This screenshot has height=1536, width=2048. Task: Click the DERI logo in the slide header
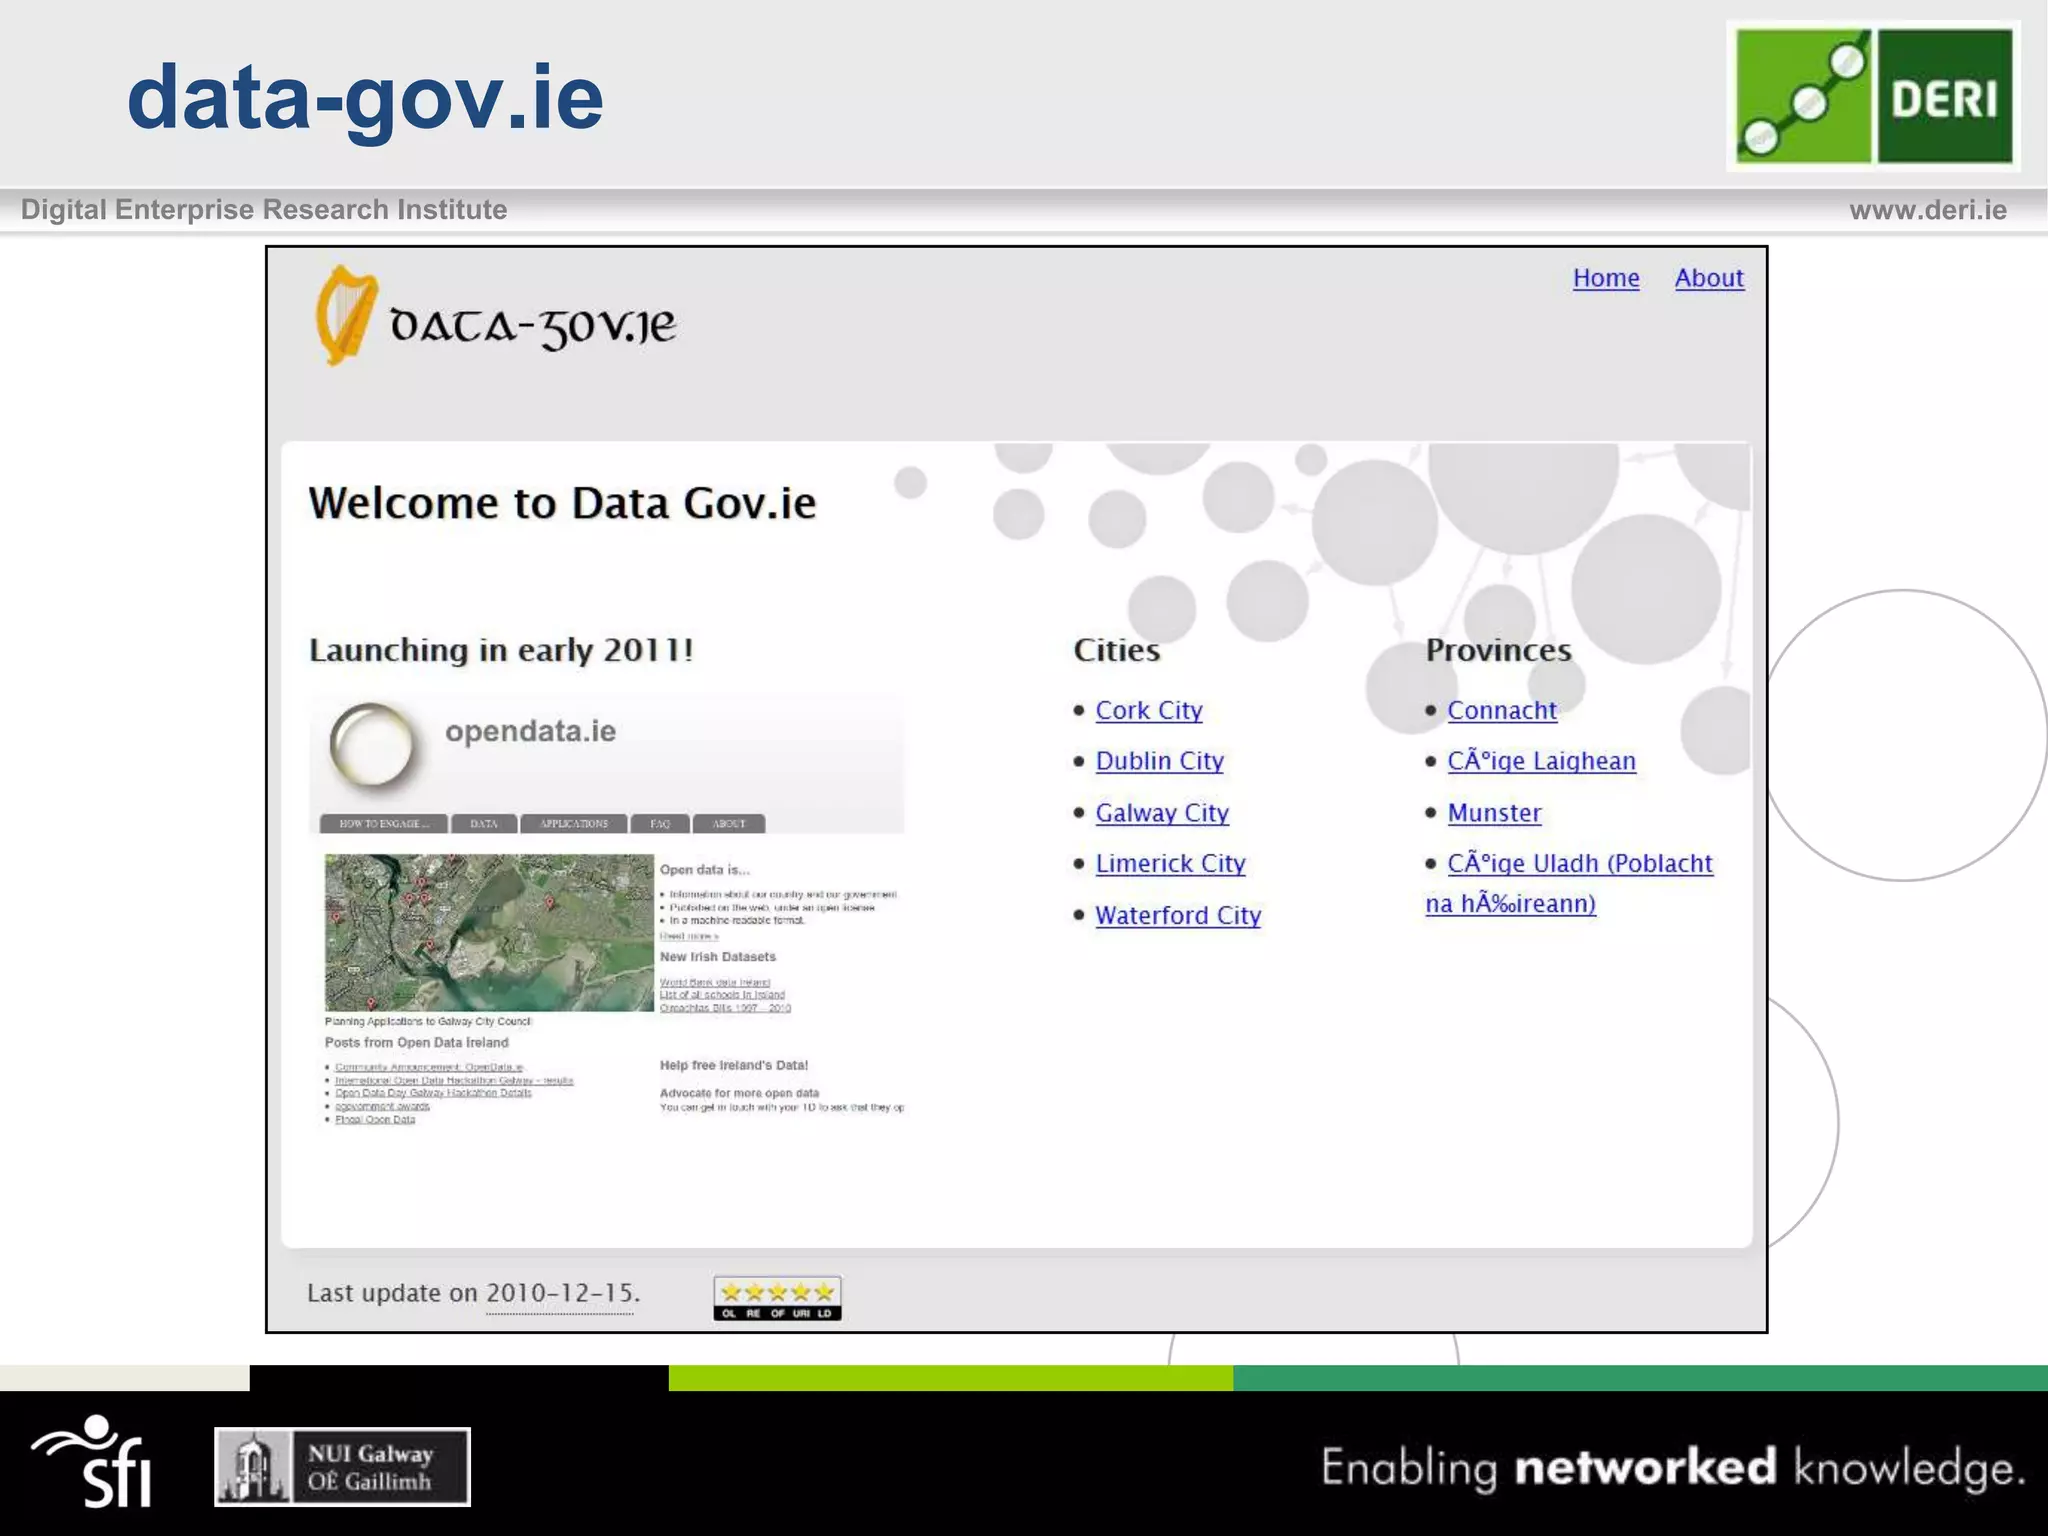click(x=1874, y=96)
